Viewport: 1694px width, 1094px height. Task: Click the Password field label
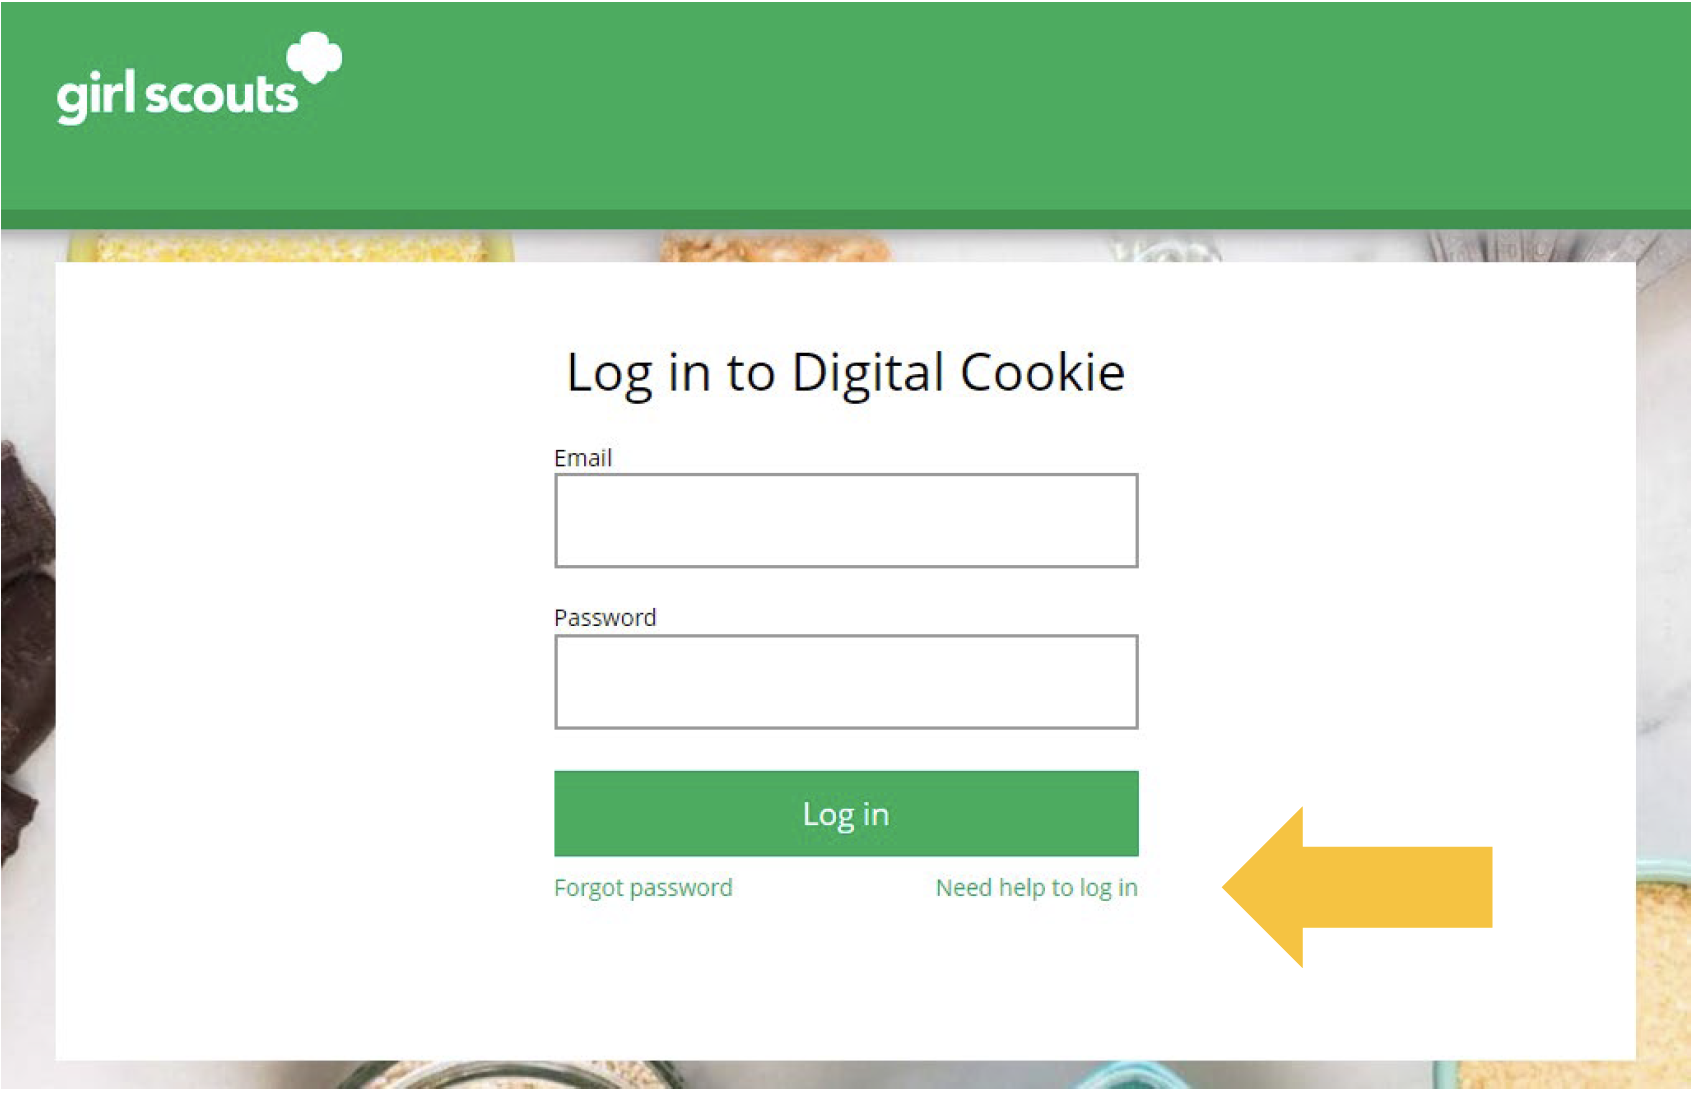pyautogui.click(x=605, y=618)
